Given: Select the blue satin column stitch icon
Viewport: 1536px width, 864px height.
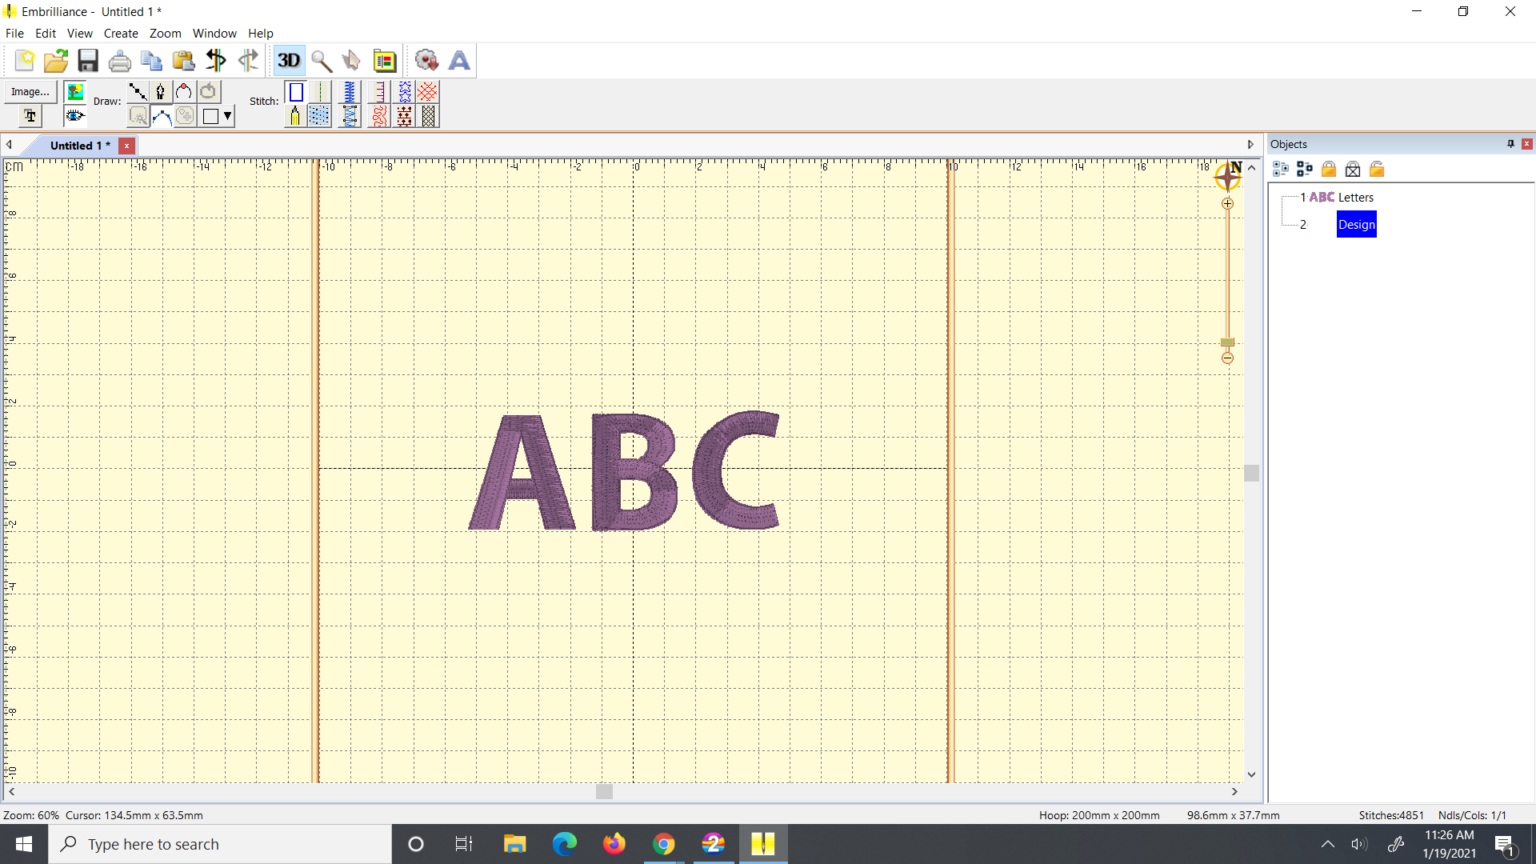Looking at the screenshot, I should 350,91.
